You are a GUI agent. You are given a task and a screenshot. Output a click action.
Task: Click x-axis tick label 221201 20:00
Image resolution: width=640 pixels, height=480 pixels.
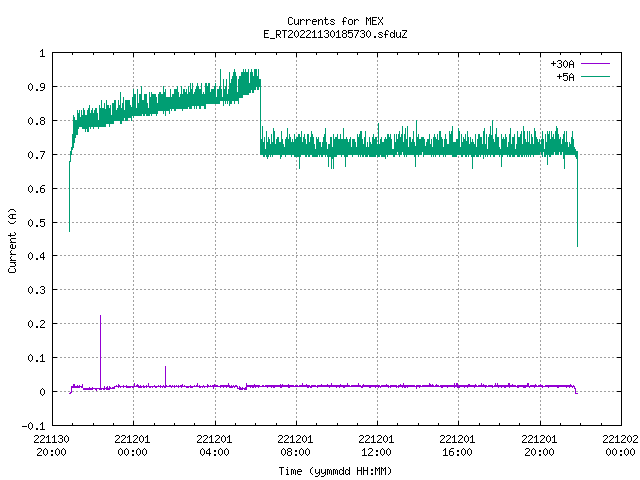[539, 445]
